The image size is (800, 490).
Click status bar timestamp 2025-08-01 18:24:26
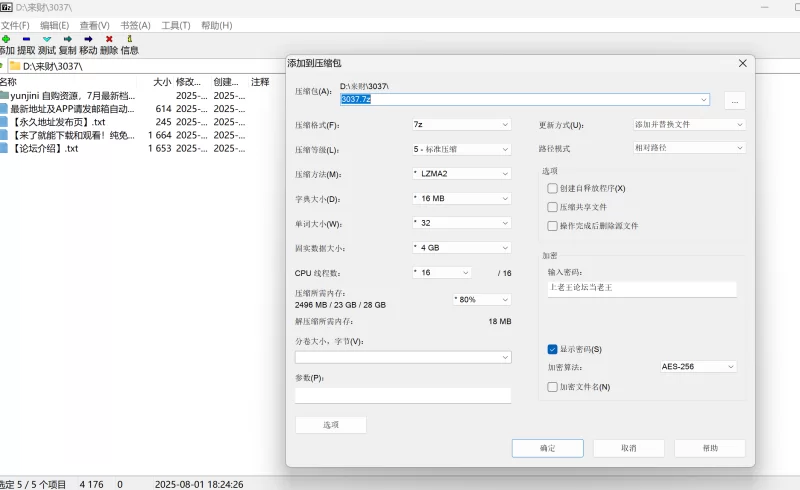coord(199,484)
